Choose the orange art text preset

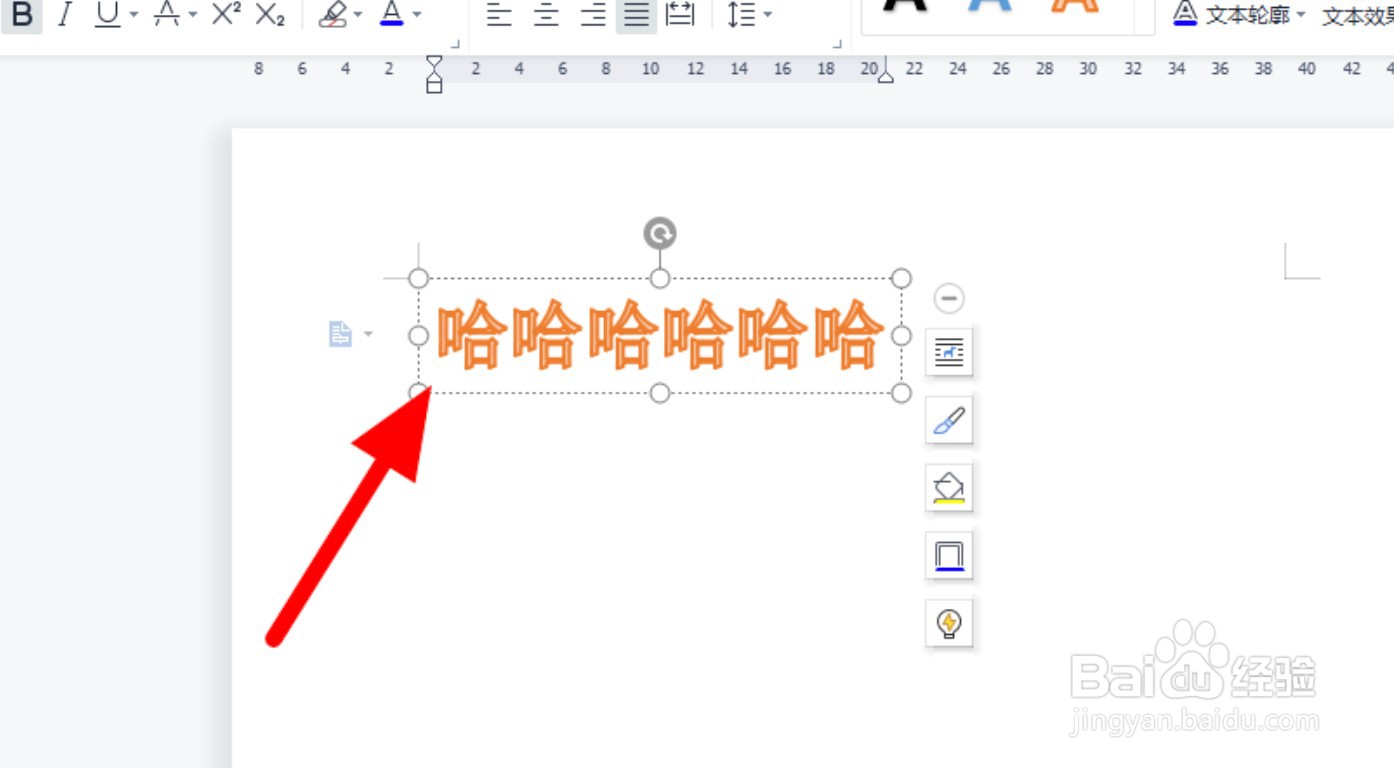coord(1075,8)
